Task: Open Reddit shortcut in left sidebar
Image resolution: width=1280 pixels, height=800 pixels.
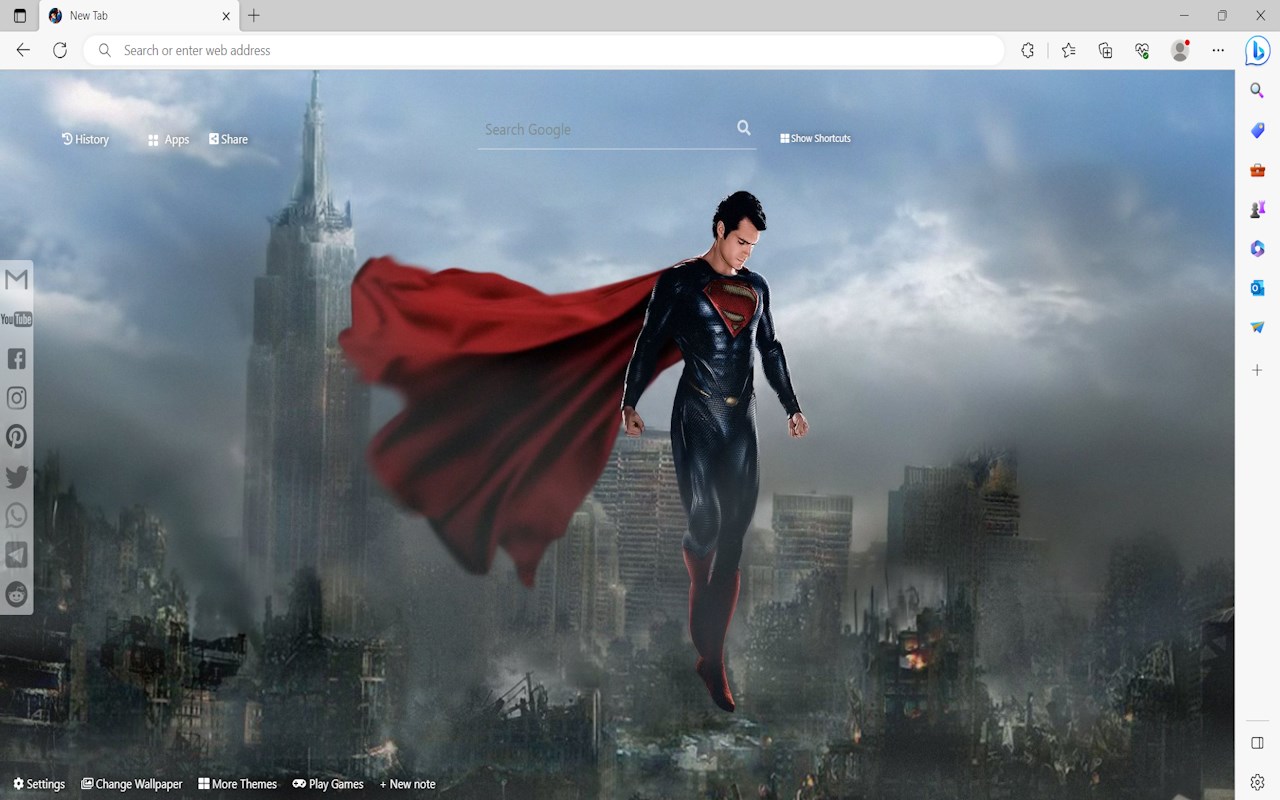Action: 16,594
